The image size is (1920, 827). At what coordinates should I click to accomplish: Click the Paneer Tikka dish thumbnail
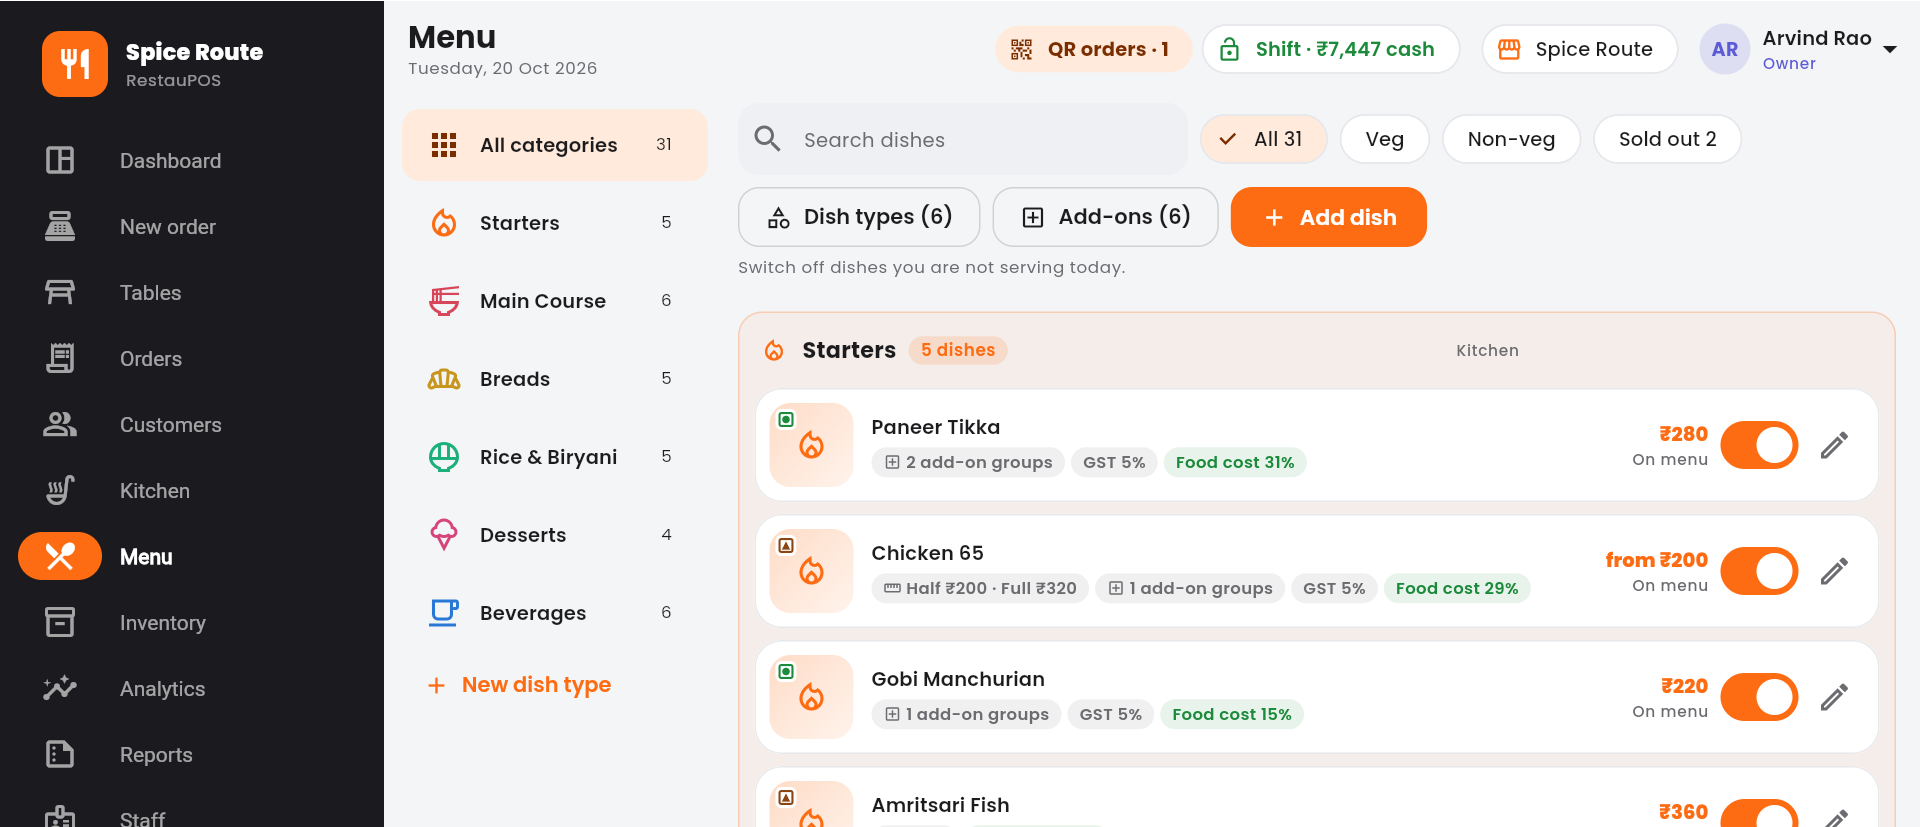pyautogui.click(x=811, y=445)
